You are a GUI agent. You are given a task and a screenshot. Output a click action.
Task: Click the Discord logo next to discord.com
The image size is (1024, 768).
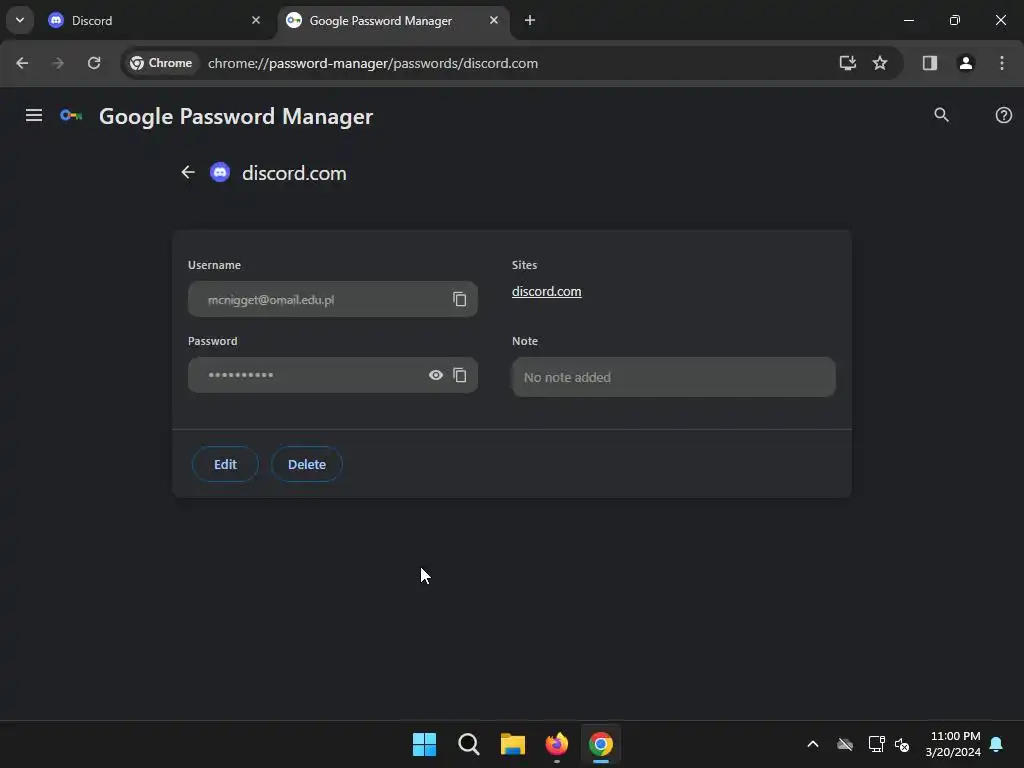(220, 172)
